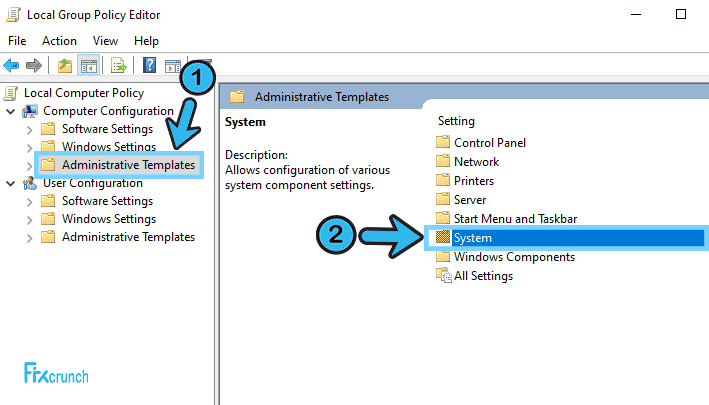Open the Action menu
The height and width of the screenshot is (405, 709).
[x=59, y=41]
